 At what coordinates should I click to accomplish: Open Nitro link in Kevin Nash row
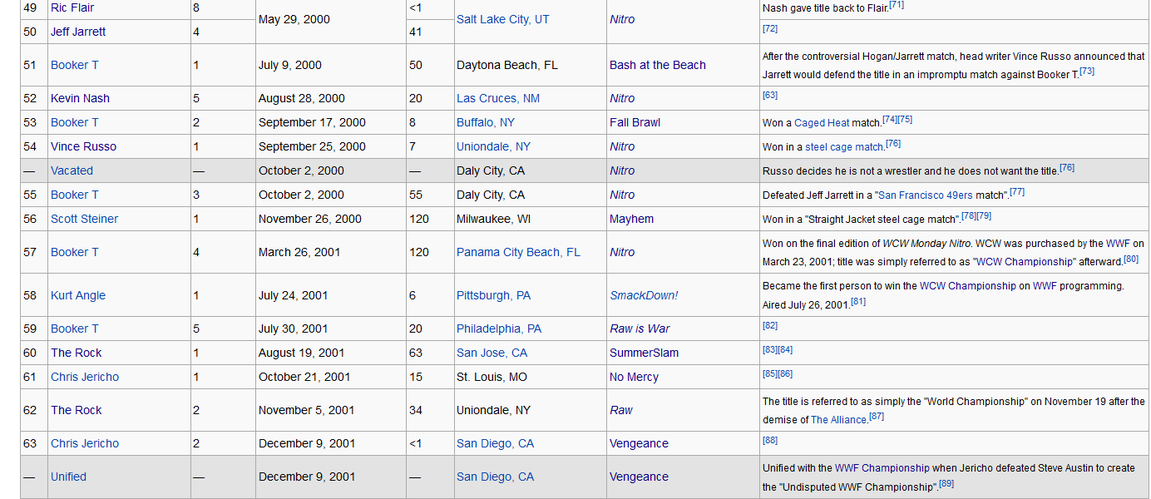click(622, 98)
